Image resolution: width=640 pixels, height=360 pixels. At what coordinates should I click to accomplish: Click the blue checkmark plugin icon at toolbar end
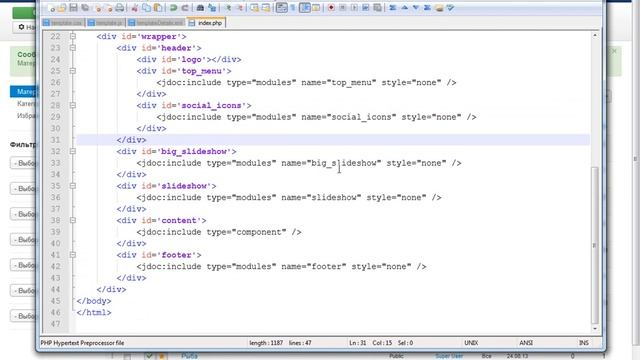450,8
